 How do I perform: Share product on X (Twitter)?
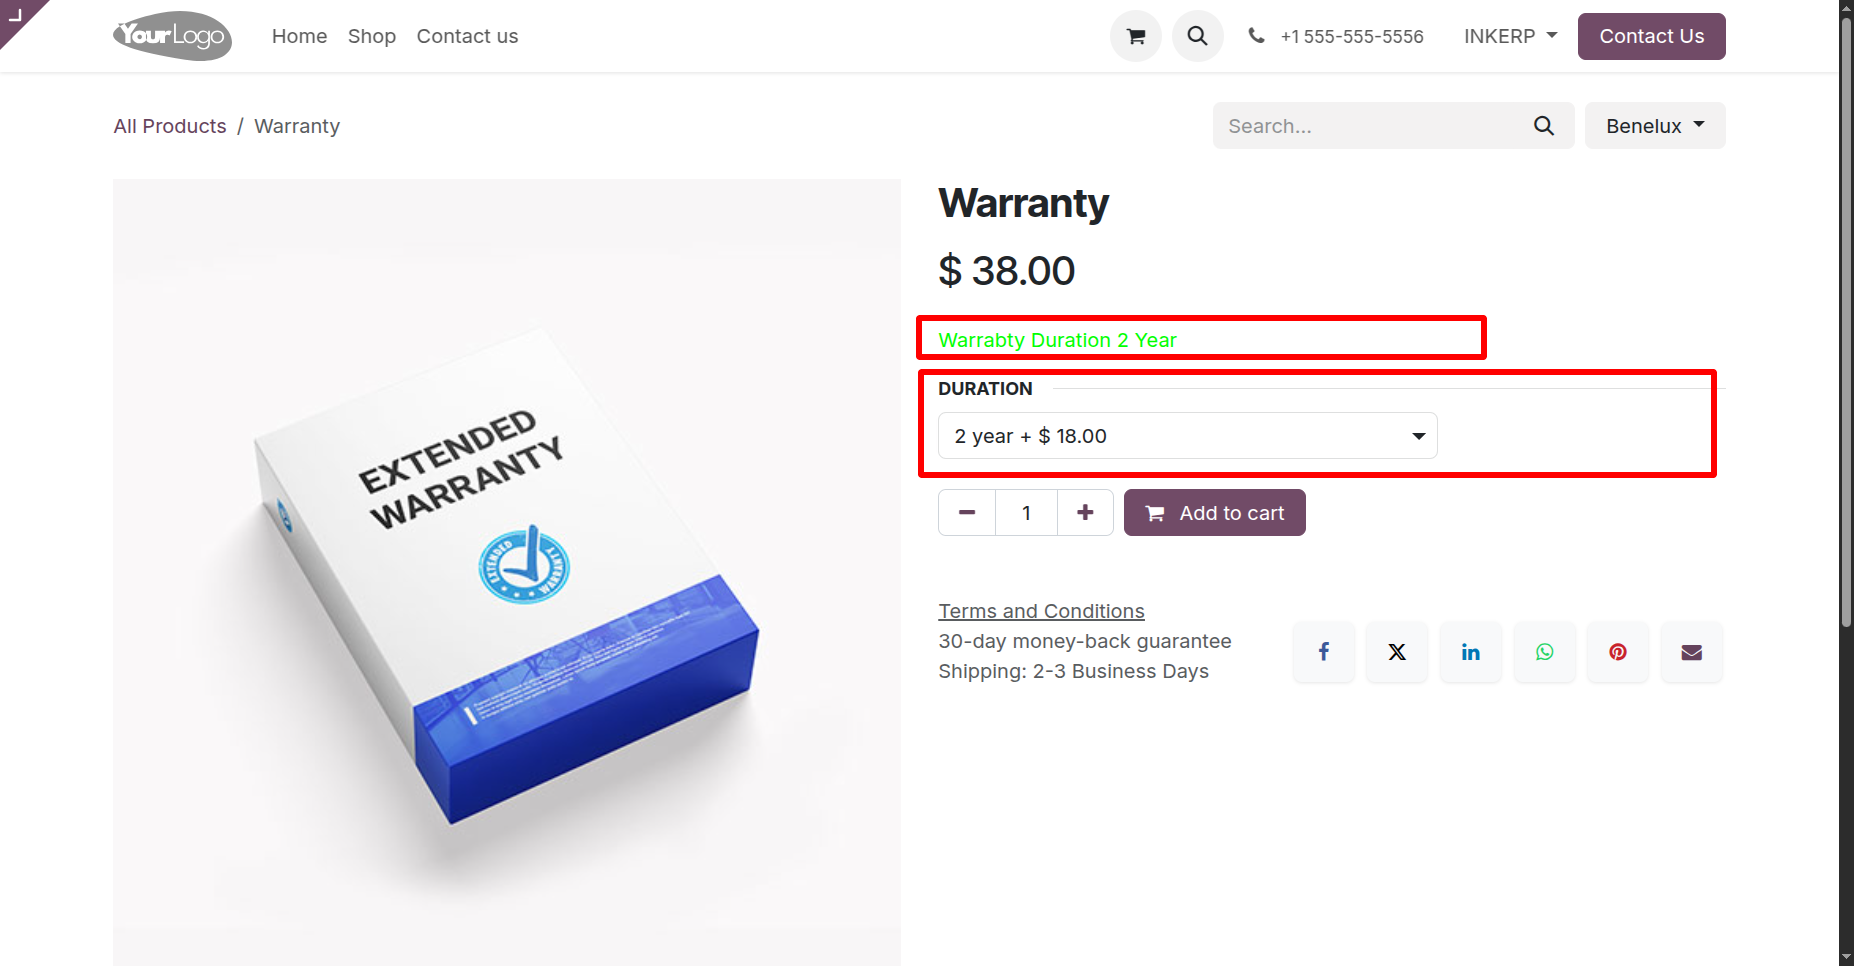click(1397, 652)
